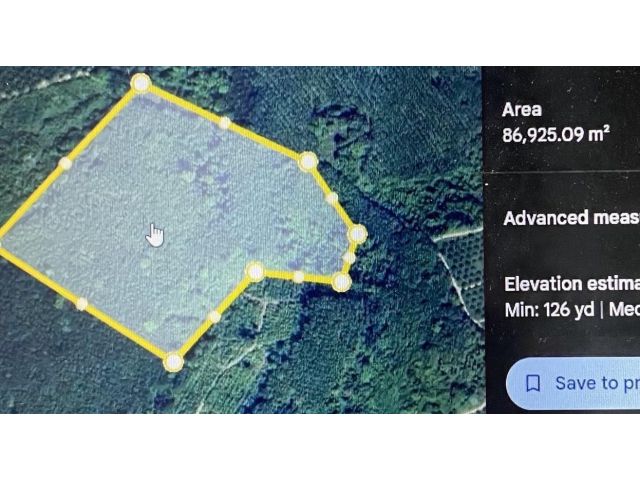Viewport: 640px width, 480px height.
Task: Click midpoint handle on the northeast top edge
Action: (x=224, y=122)
